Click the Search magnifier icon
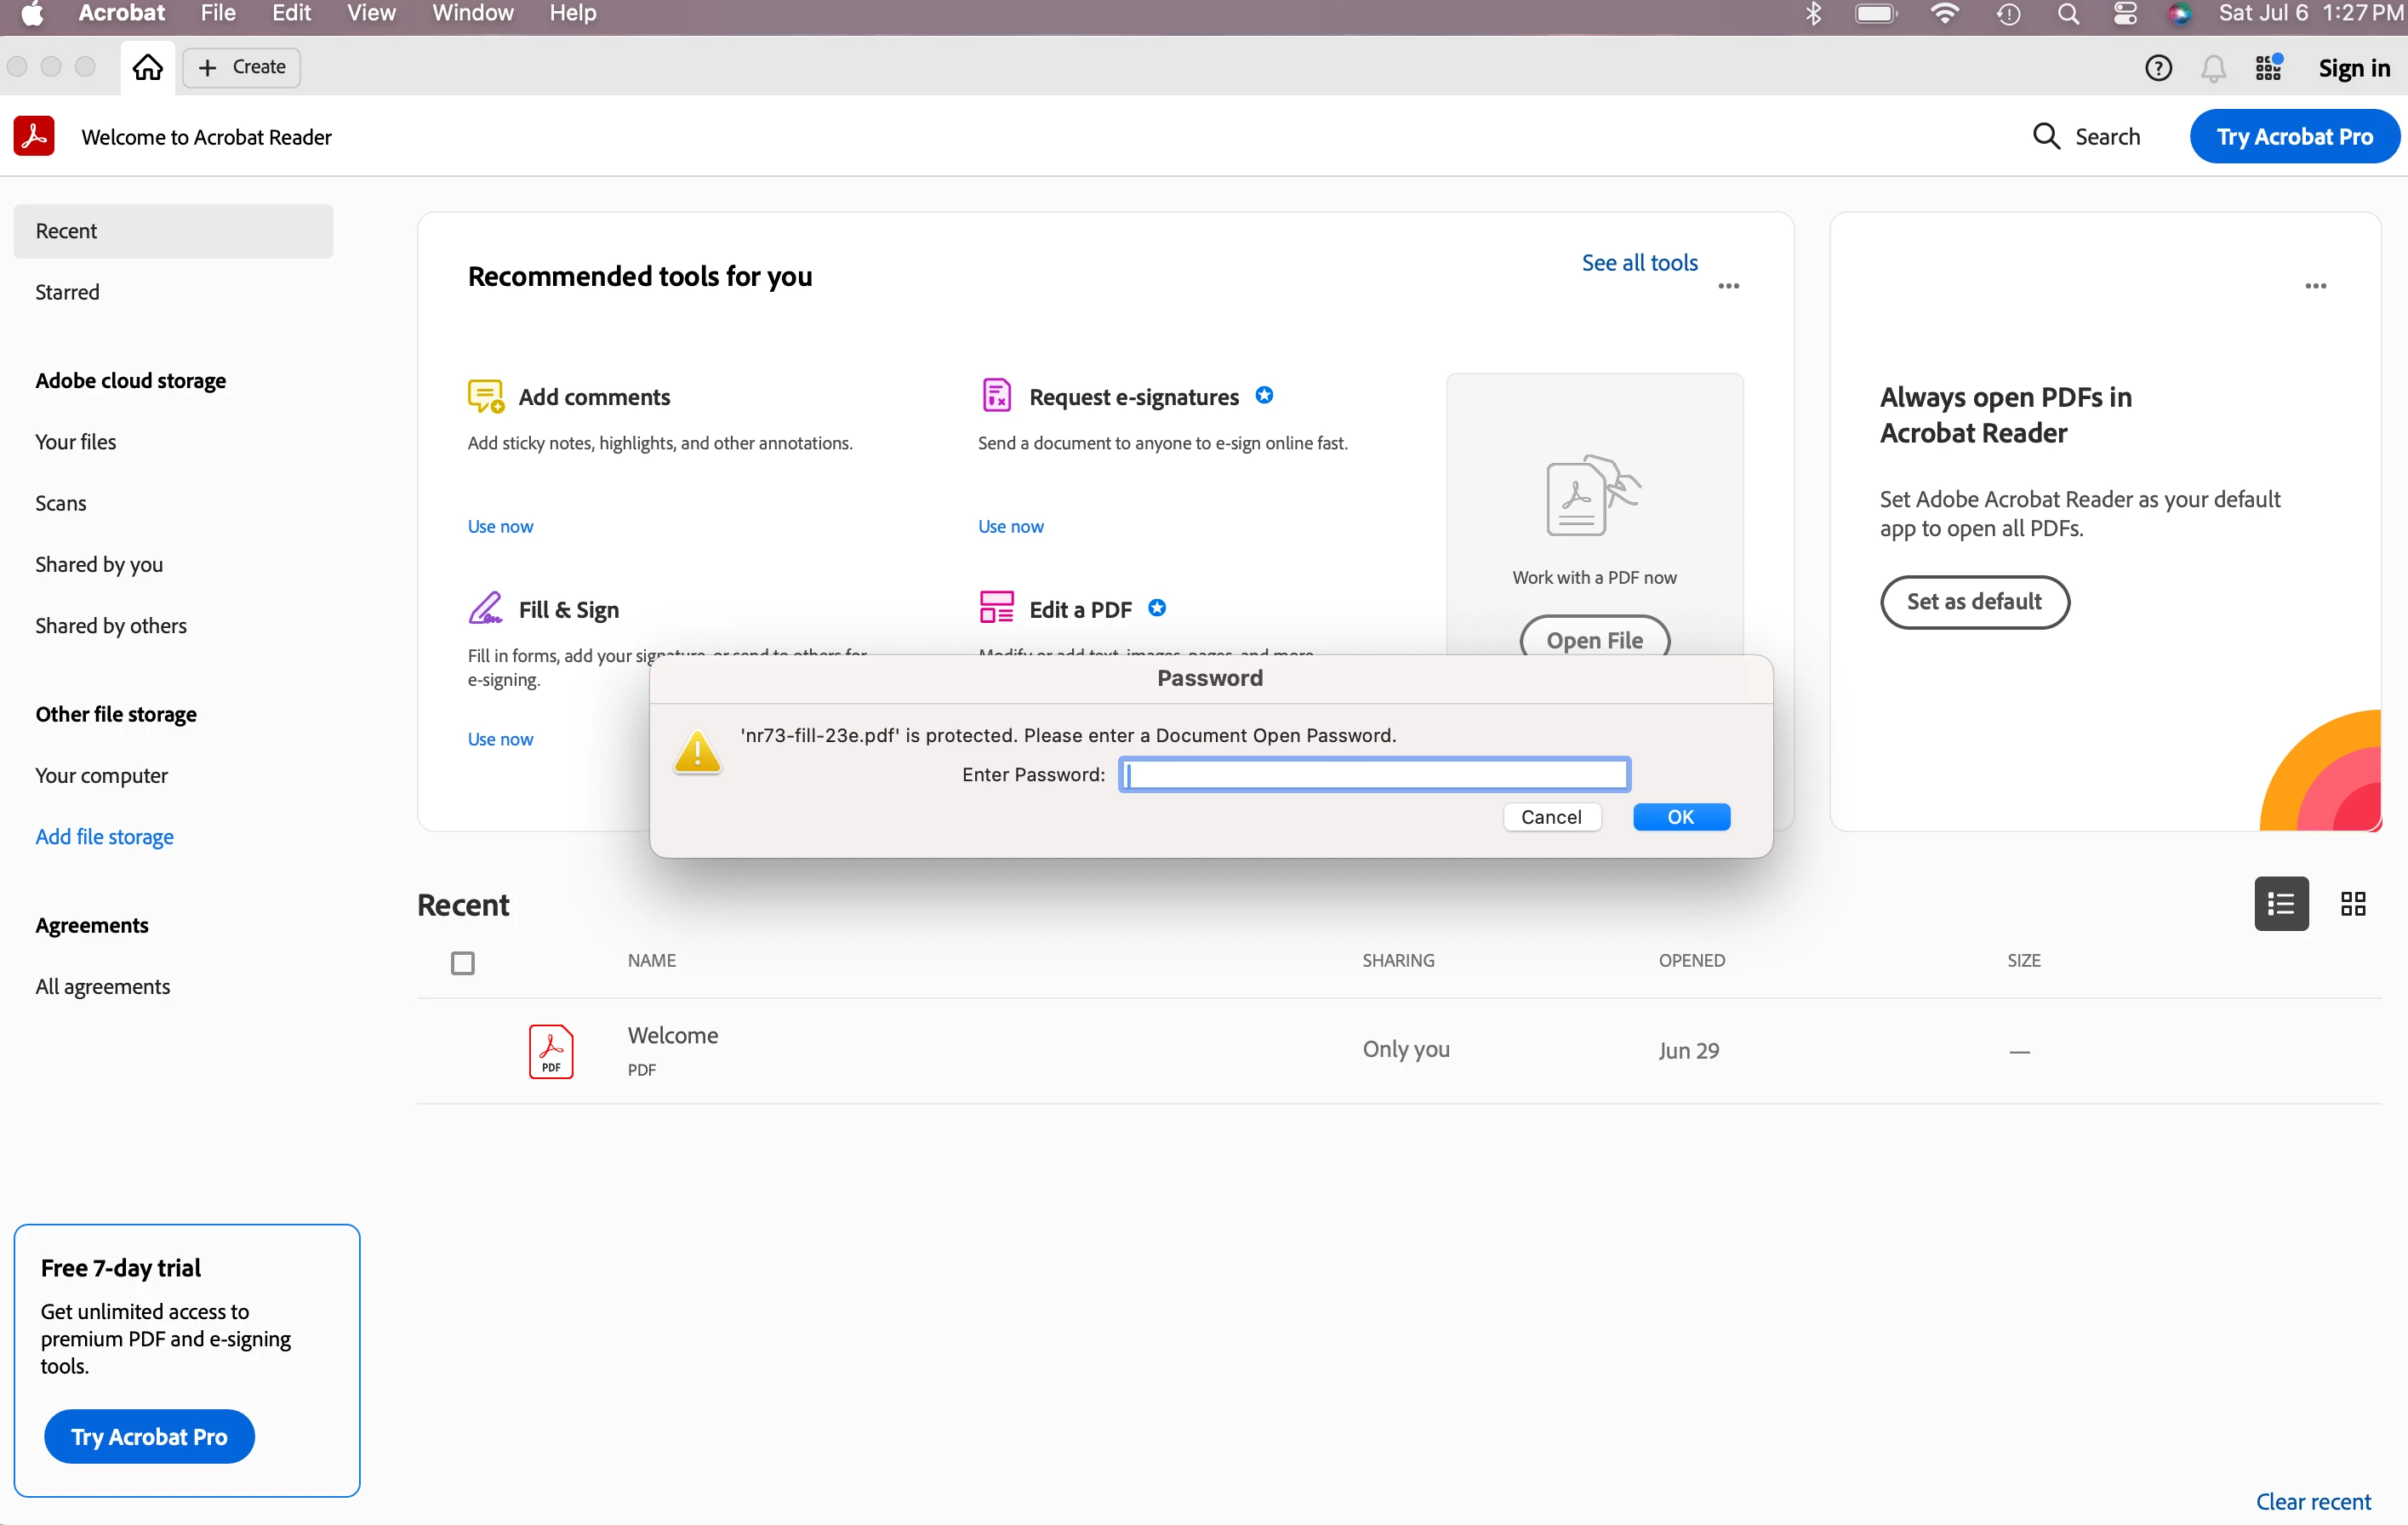This screenshot has height=1525, width=2408. tap(2046, 136)
